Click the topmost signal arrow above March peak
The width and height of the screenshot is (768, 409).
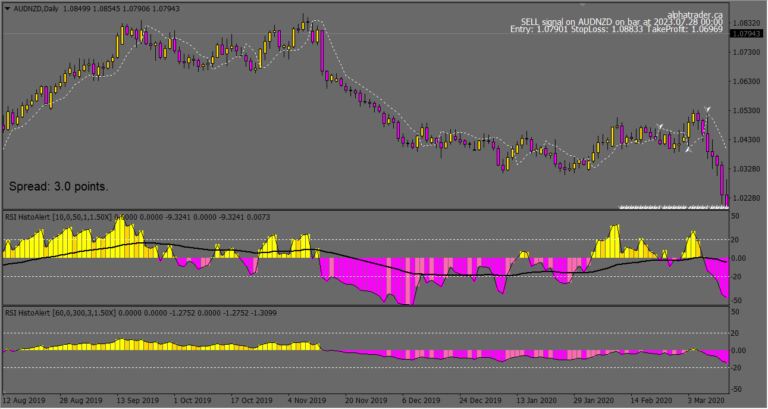click(x=708, y=109)
